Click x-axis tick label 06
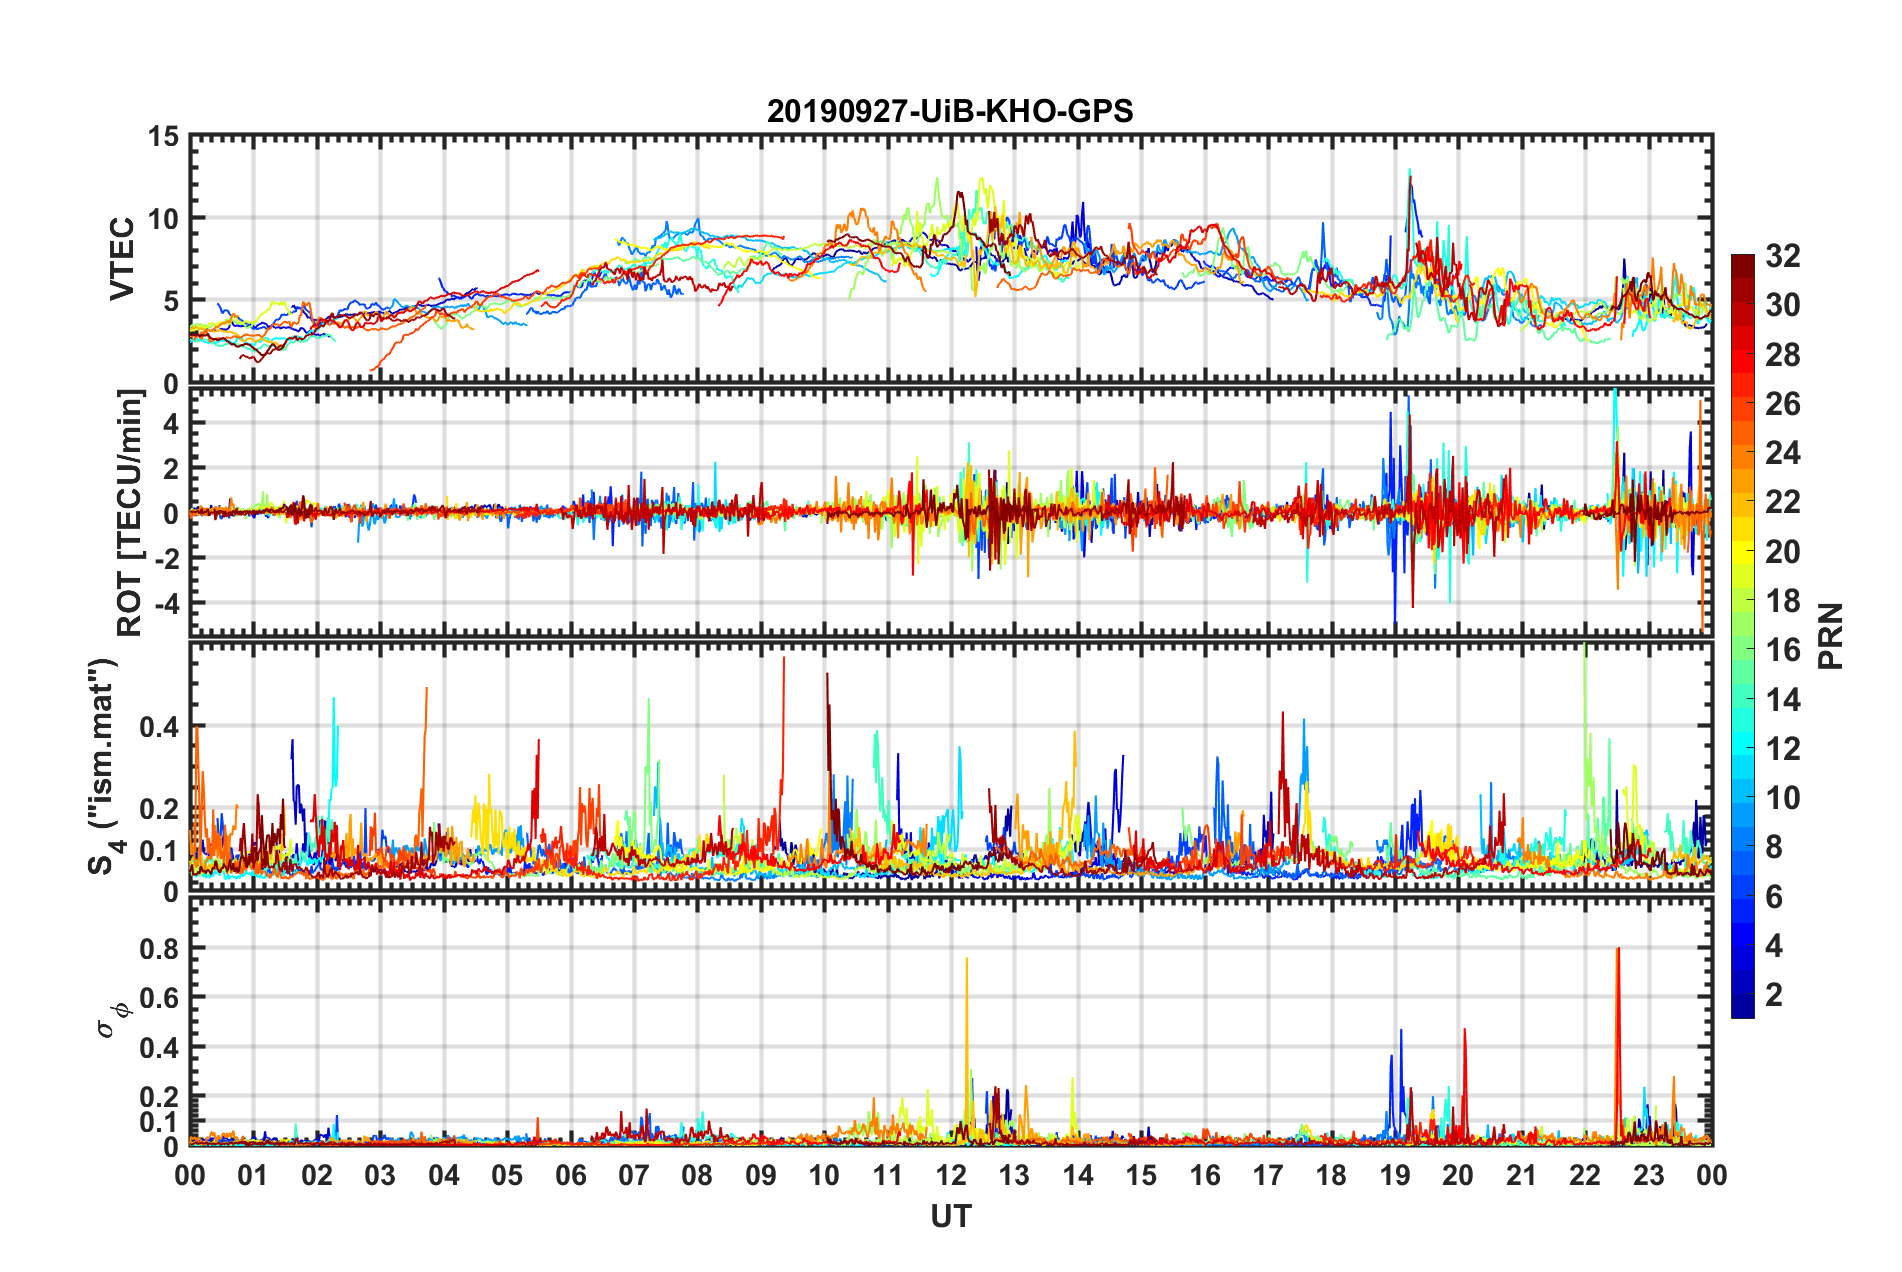Image resolution: width=1902 pixels, height=1272 pixels. [x=570, y=1175]
